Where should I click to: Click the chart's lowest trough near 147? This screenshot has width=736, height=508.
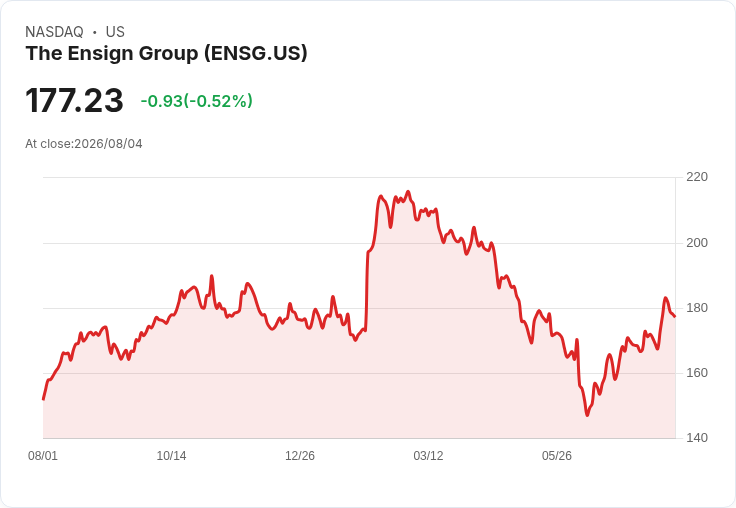(x=587, y=415)
